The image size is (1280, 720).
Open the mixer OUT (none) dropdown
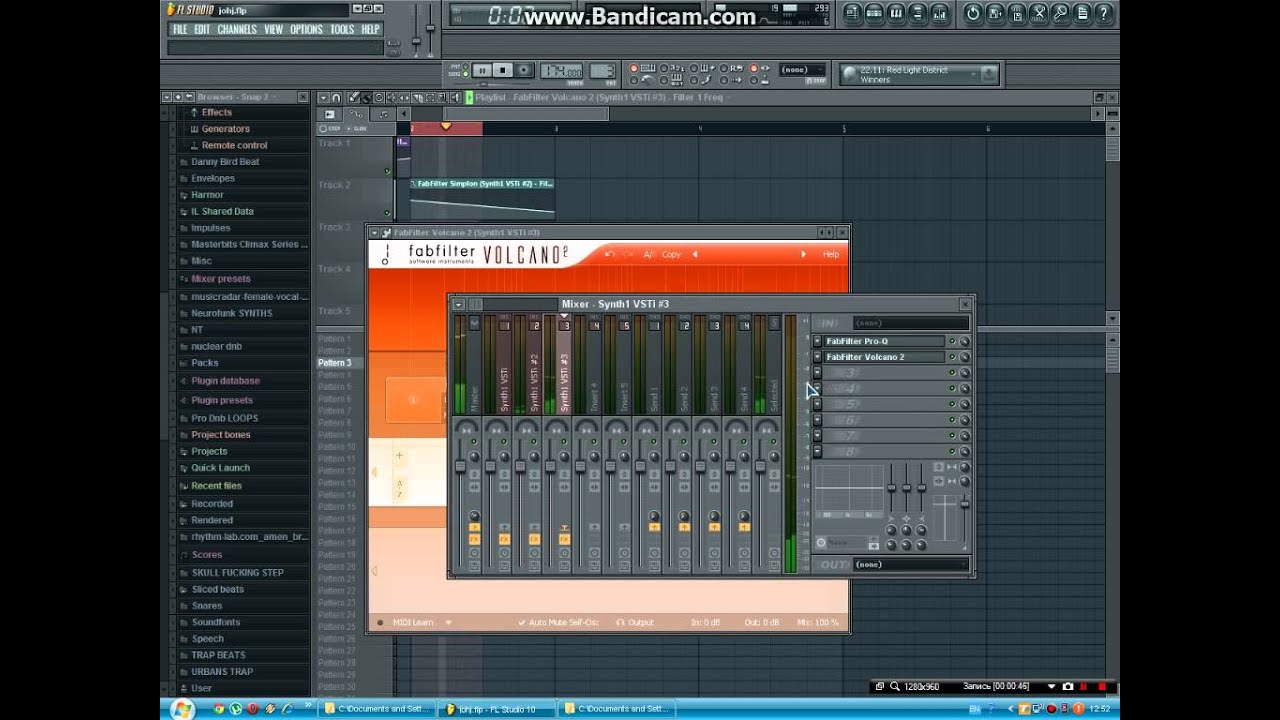click(911, 564)
